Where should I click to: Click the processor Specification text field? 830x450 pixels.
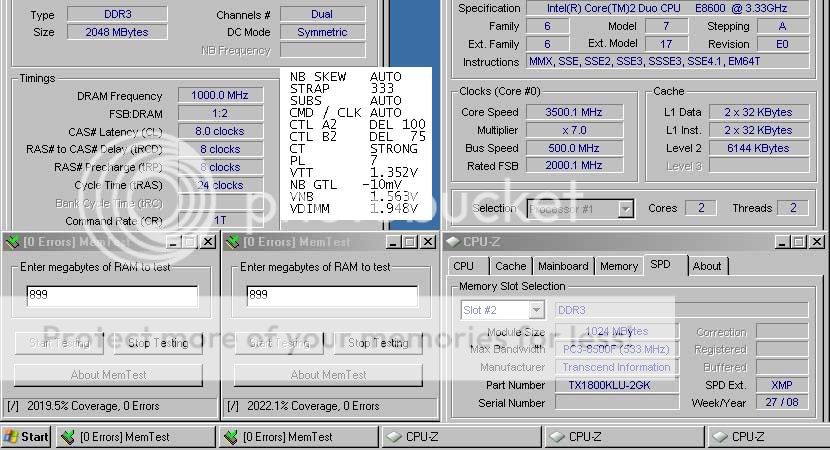[667, 8]
